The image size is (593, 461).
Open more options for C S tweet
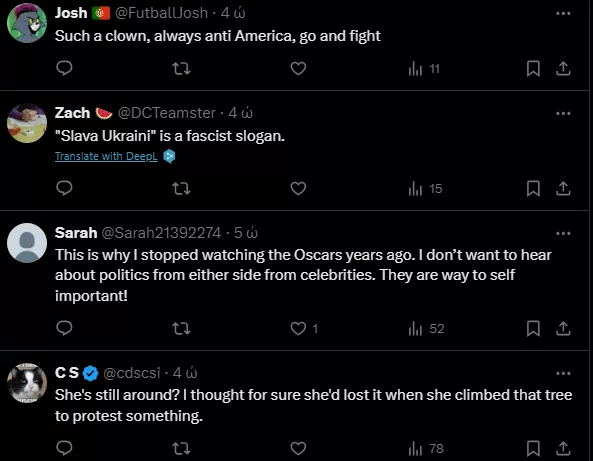coord(563,373)
